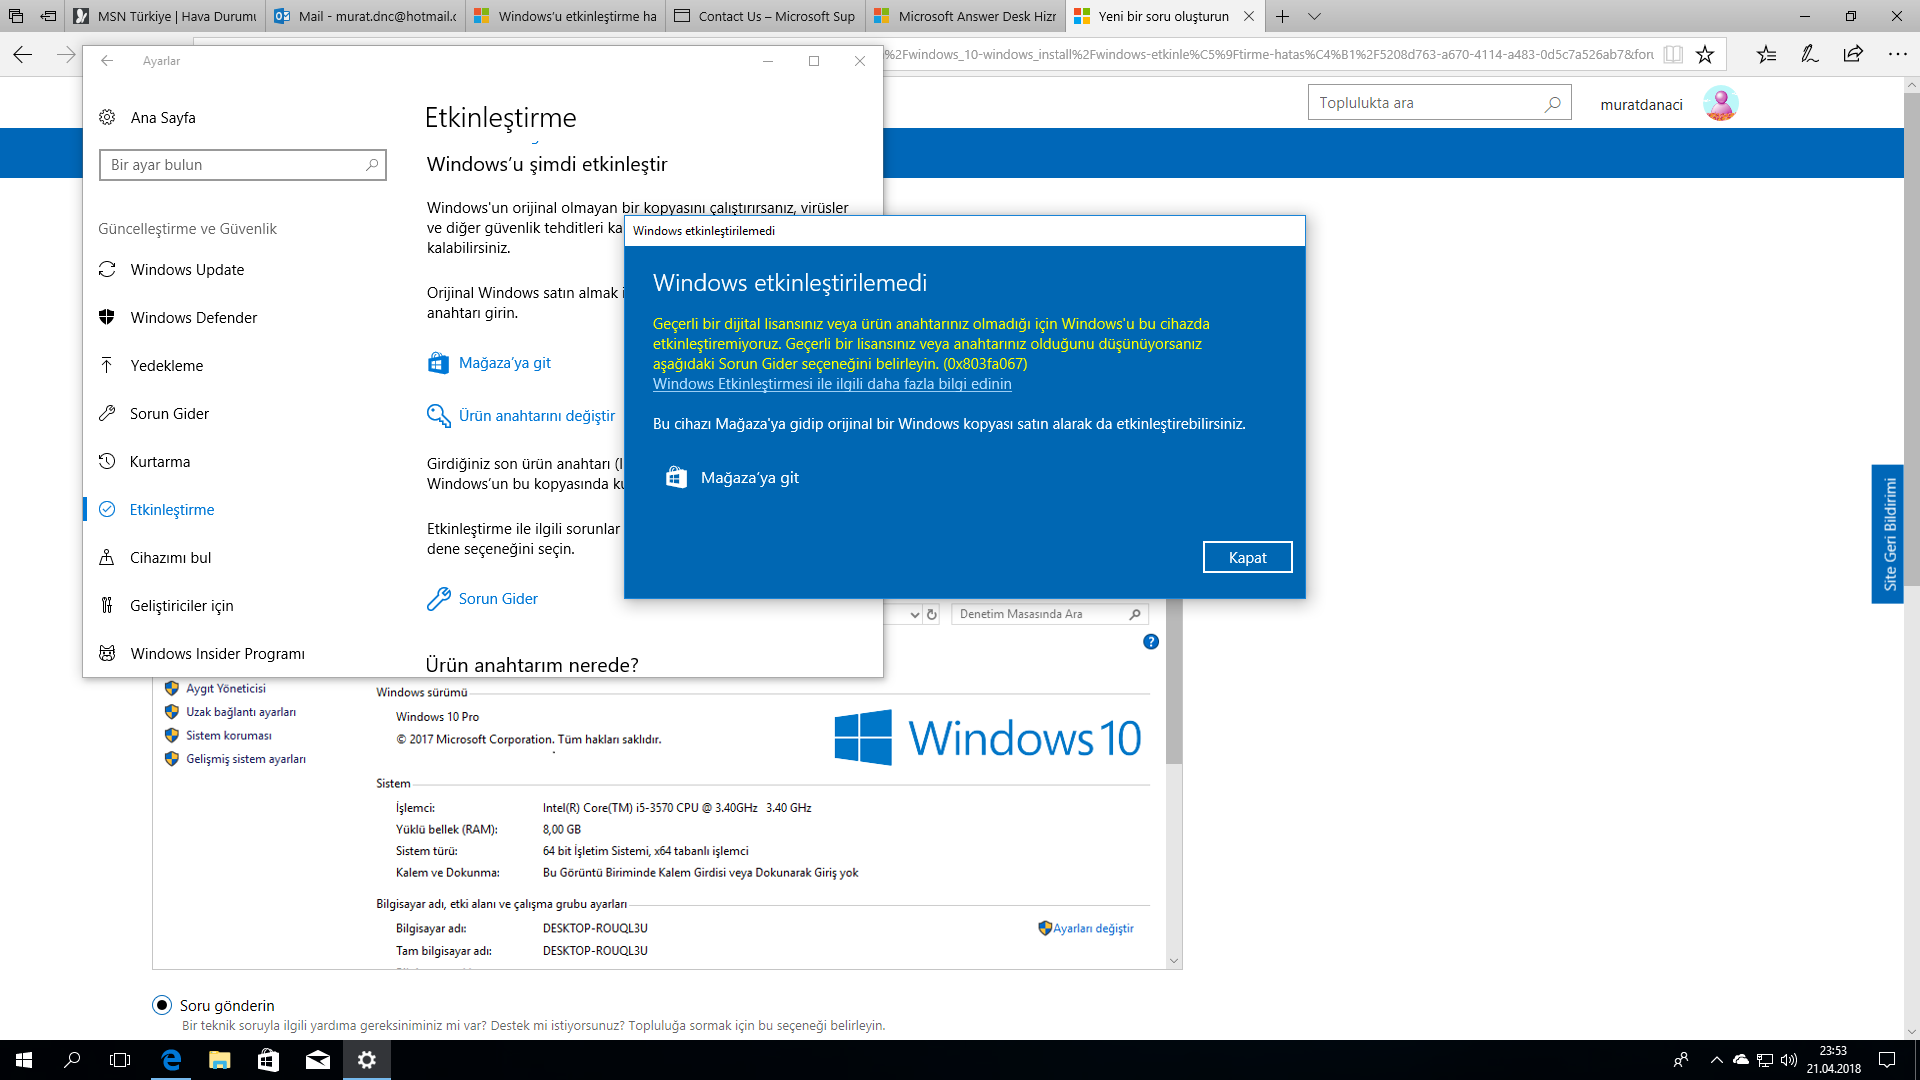This screenshot has height=1080, width=1920.
Task: Open Gelişmiş sistem ayarları link
Action: [x=246, y=759]
